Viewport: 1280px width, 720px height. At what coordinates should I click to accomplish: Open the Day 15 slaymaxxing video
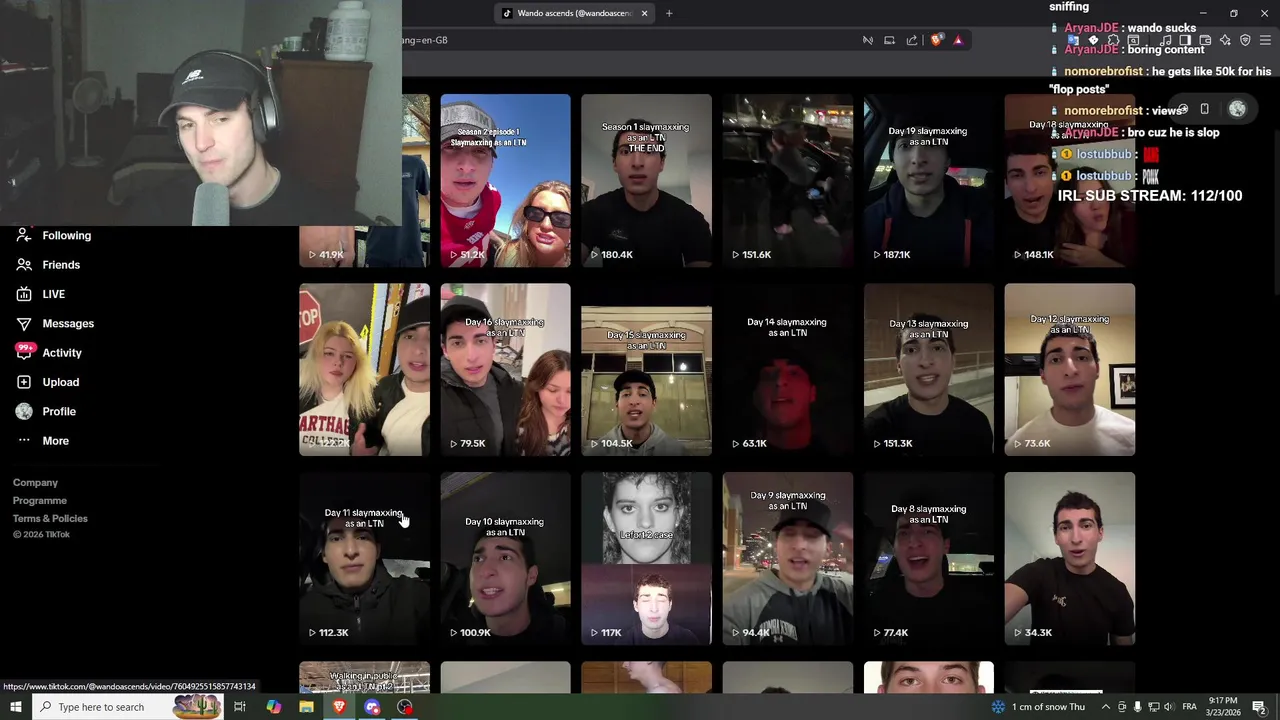point(647,370)
